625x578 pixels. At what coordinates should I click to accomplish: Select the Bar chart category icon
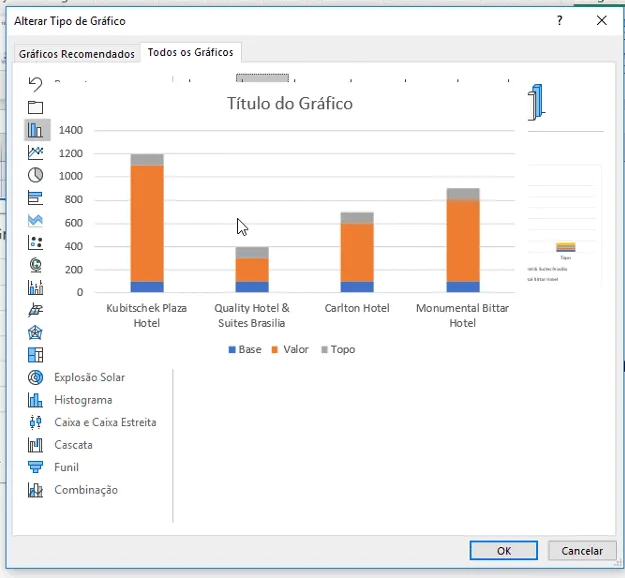pyautogui.click(x=35, y=198)
